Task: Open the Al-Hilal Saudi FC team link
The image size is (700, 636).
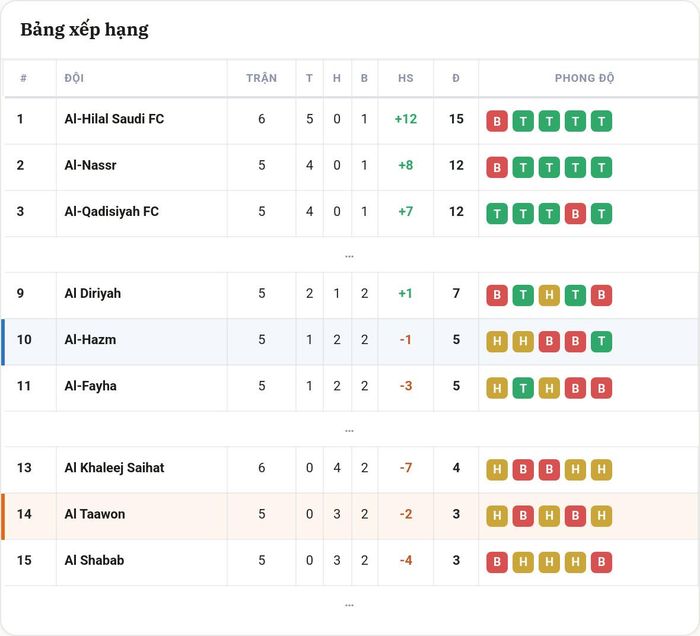Action: pos(114,119)
